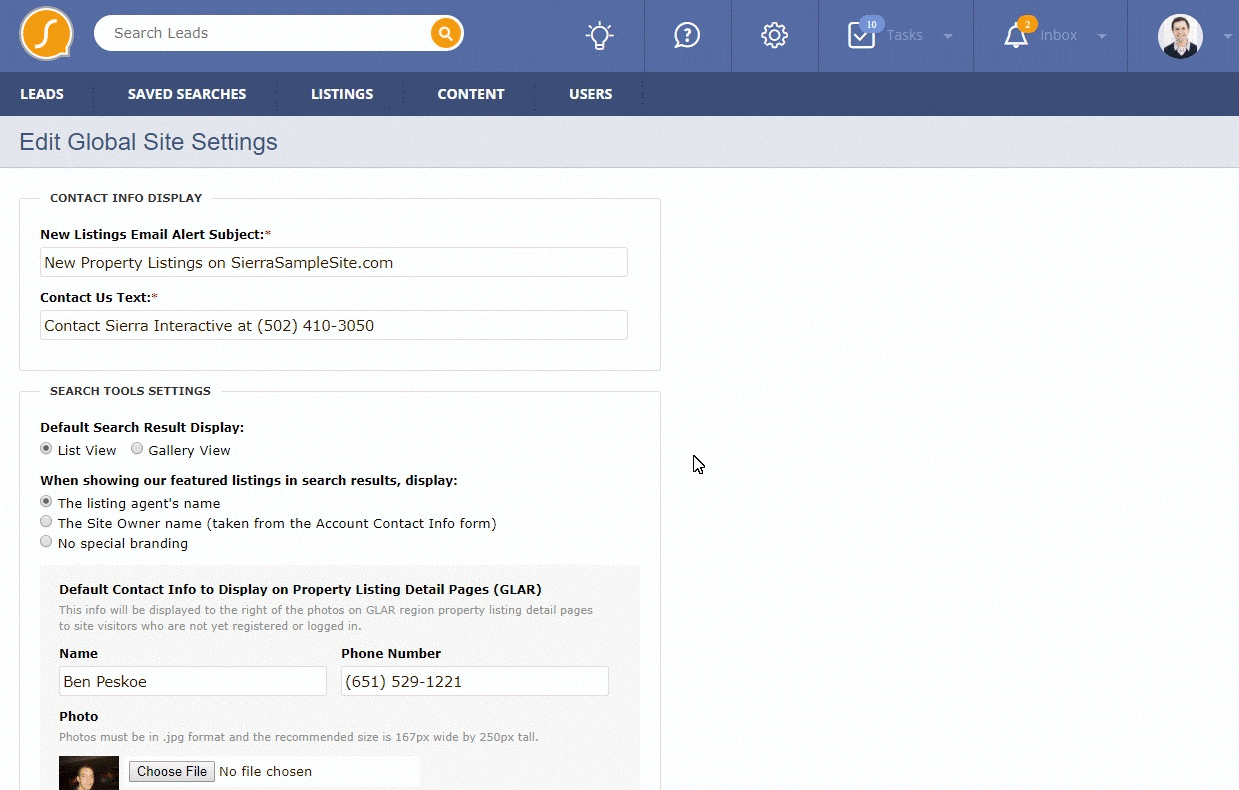This screenshot has height=790, width=1239.
Task: Expand the Inbox dropdown arrow
Action: tap(1102, 37)
